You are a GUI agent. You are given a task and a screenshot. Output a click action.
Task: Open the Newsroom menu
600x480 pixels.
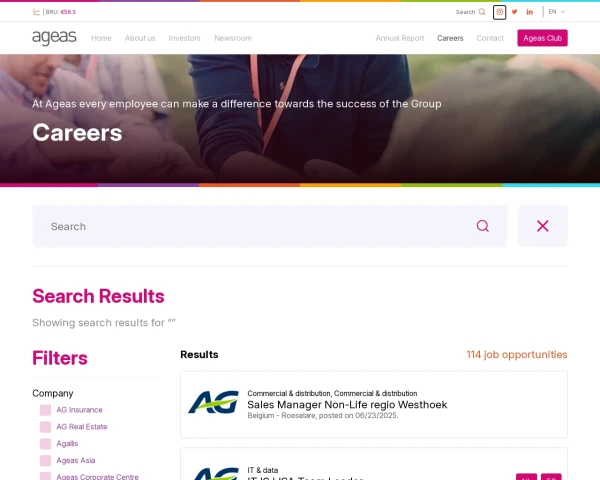[233, 38]
